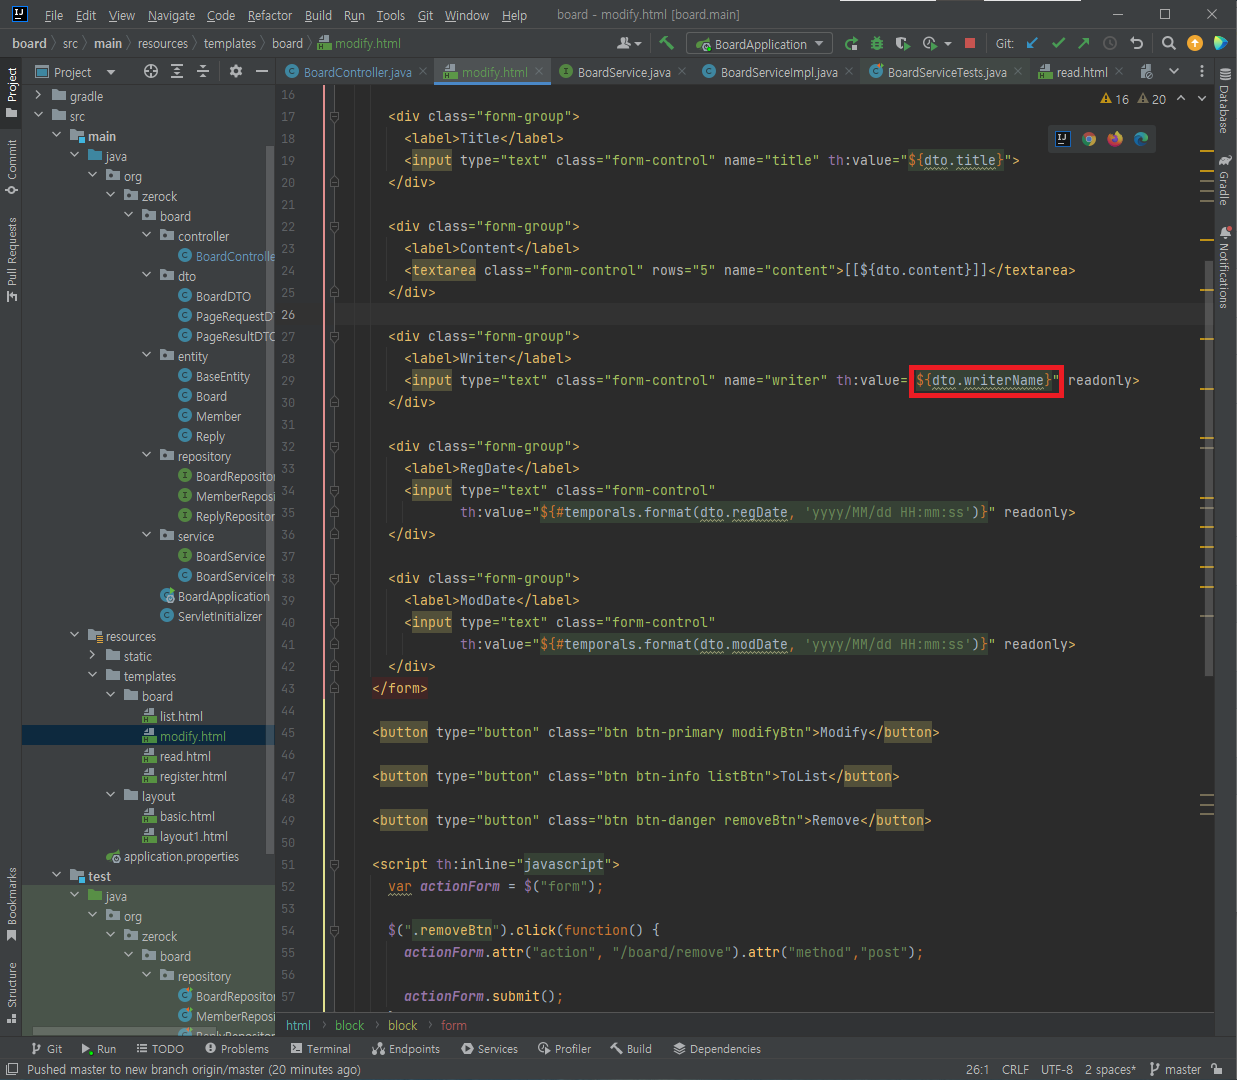This screenshot has width=1237, height=1080.
Task: Toggle the Pull Requests tool window
Action: coord(11,259)
